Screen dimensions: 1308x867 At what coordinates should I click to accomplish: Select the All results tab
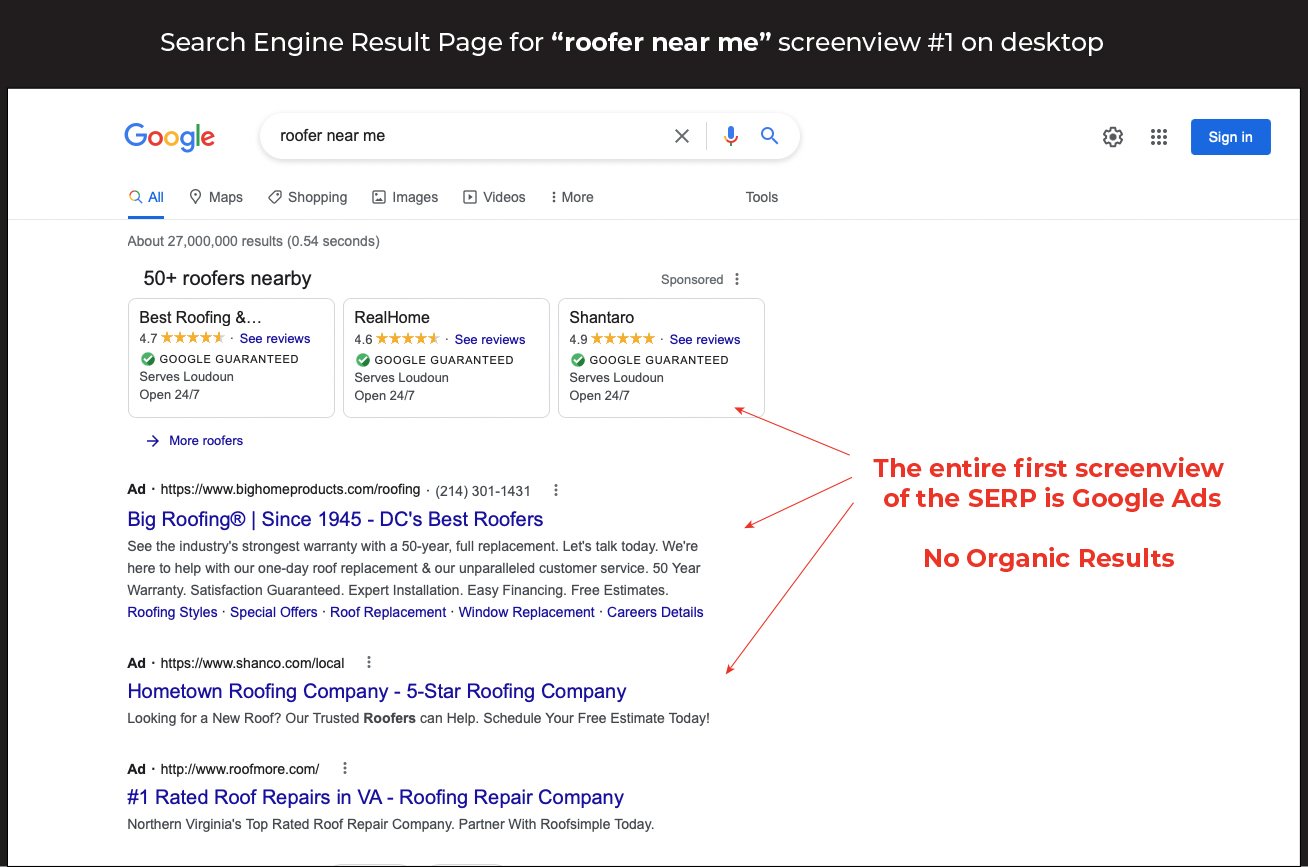point(146,197)
